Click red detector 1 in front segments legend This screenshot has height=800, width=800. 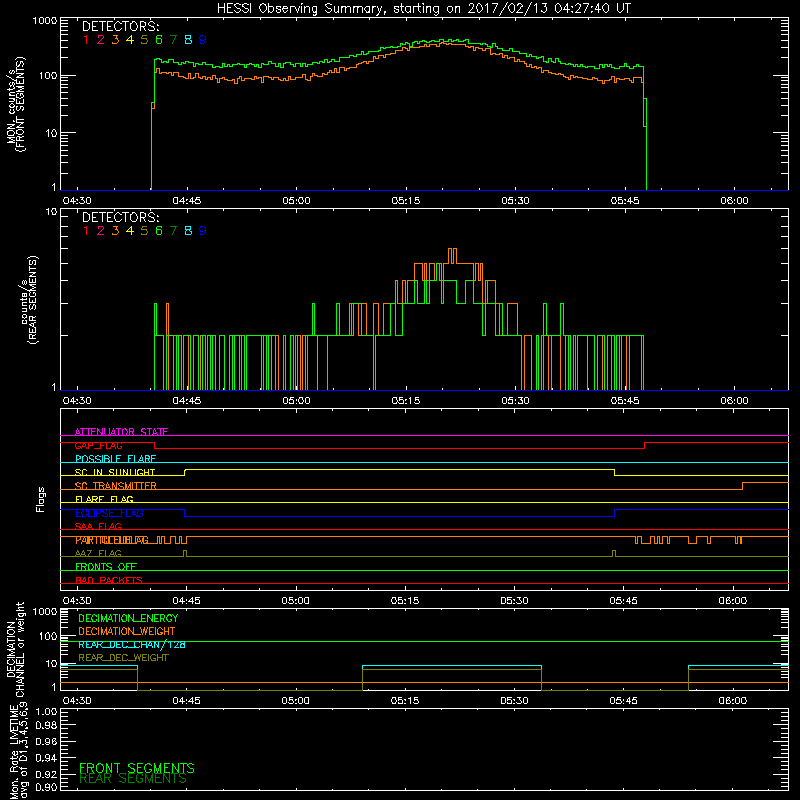coord(86,40)
